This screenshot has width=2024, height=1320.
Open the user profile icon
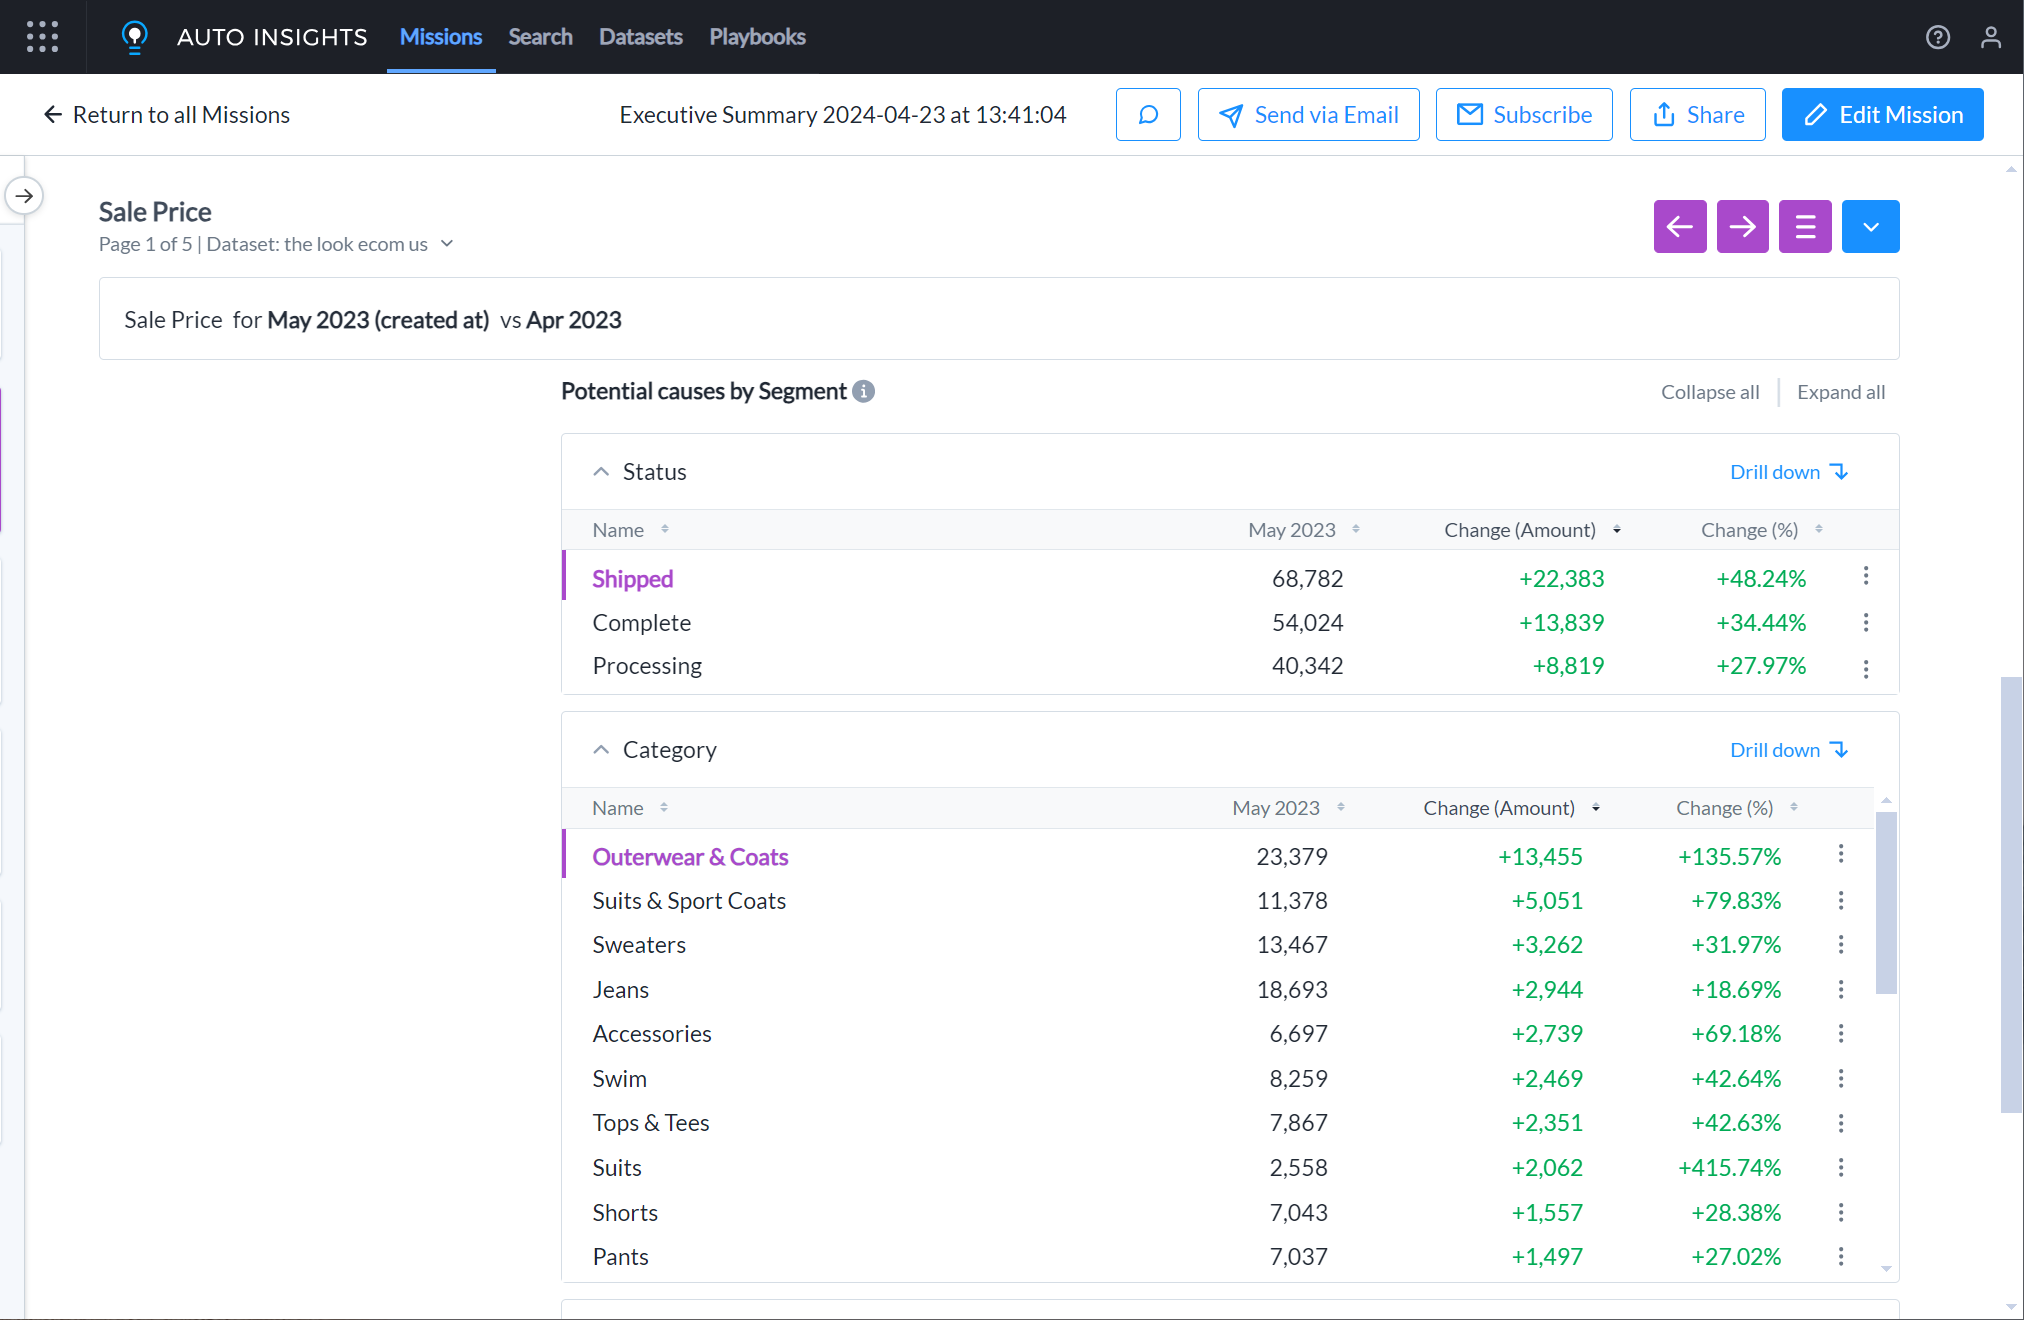pyautogui.click(x=1990, y=37)
